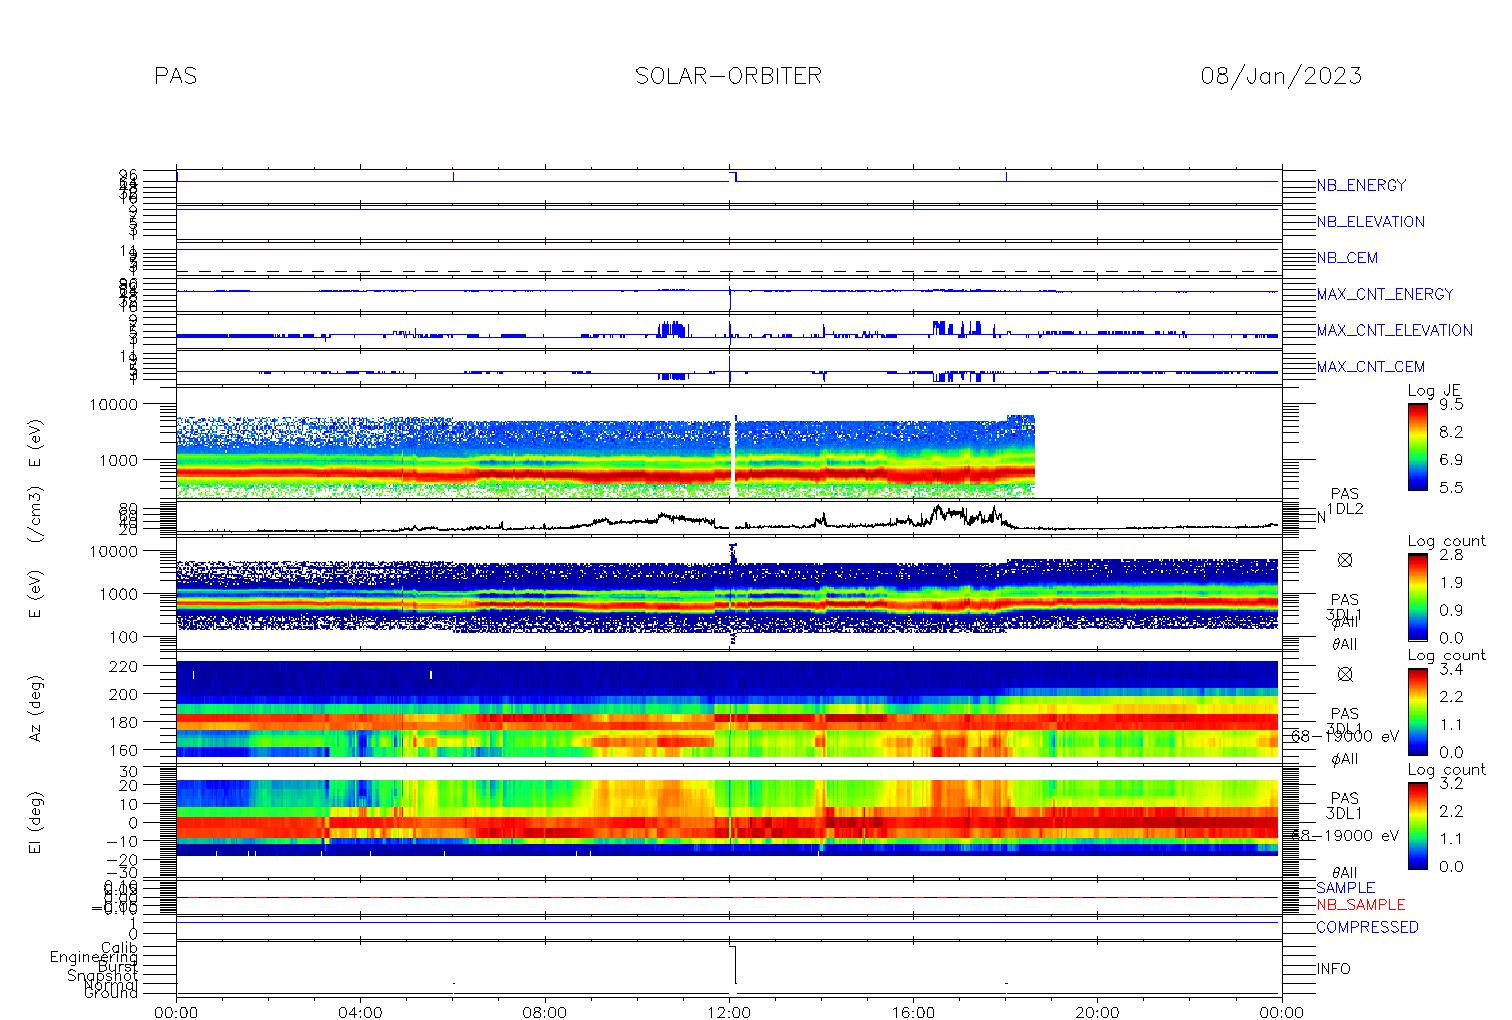Select the Log count color bar topped 3.2
1512x1020 pixels.
pos(1417,825)
